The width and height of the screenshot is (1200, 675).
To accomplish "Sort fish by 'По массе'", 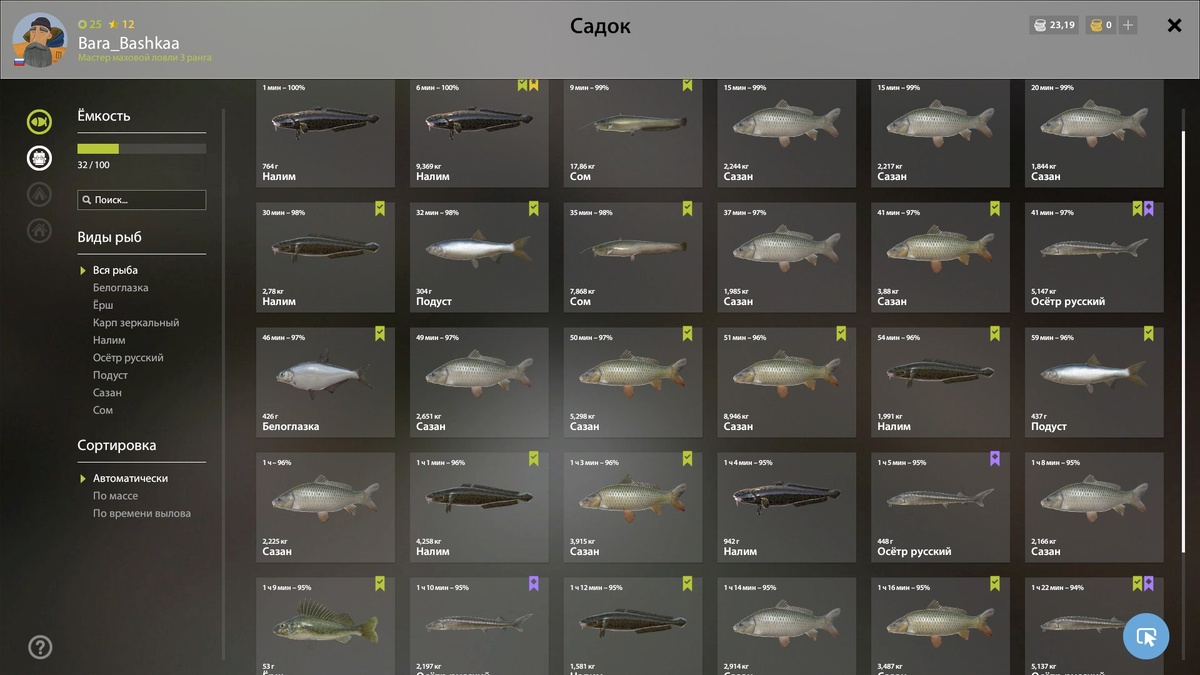I will point(116,496).
